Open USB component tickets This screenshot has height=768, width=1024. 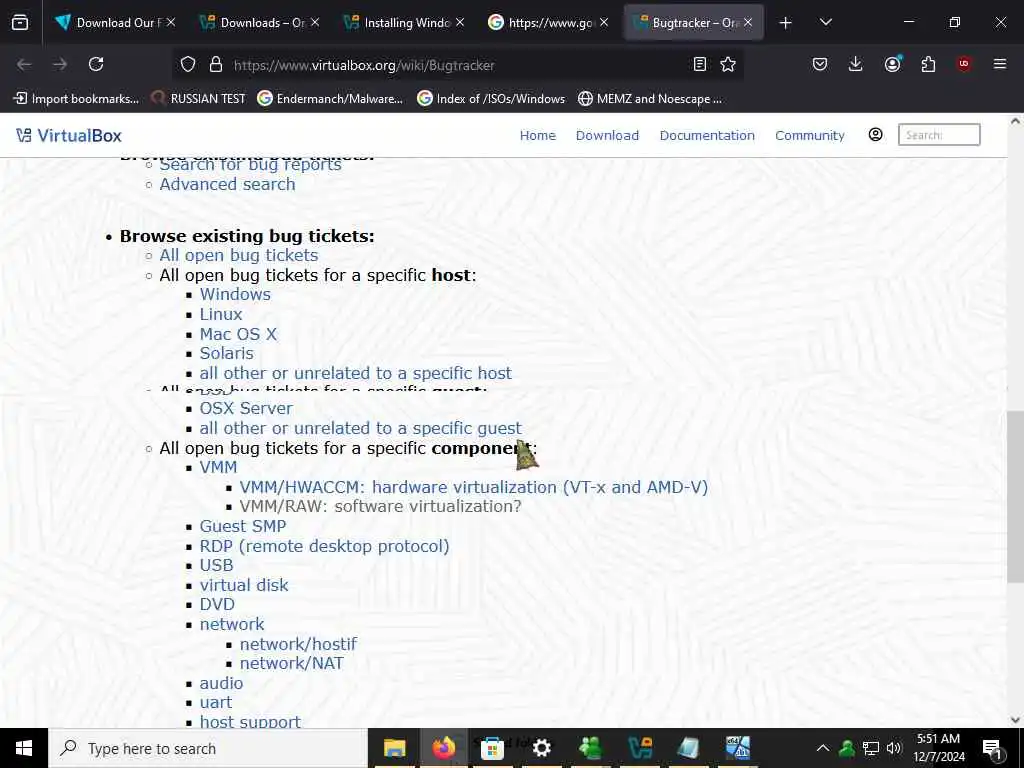(217, 566)
